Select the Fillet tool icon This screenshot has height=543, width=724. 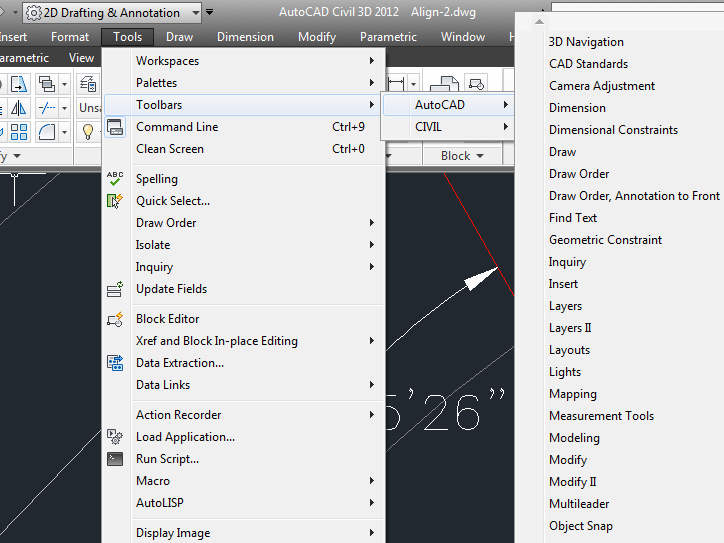tap(47, 132)
